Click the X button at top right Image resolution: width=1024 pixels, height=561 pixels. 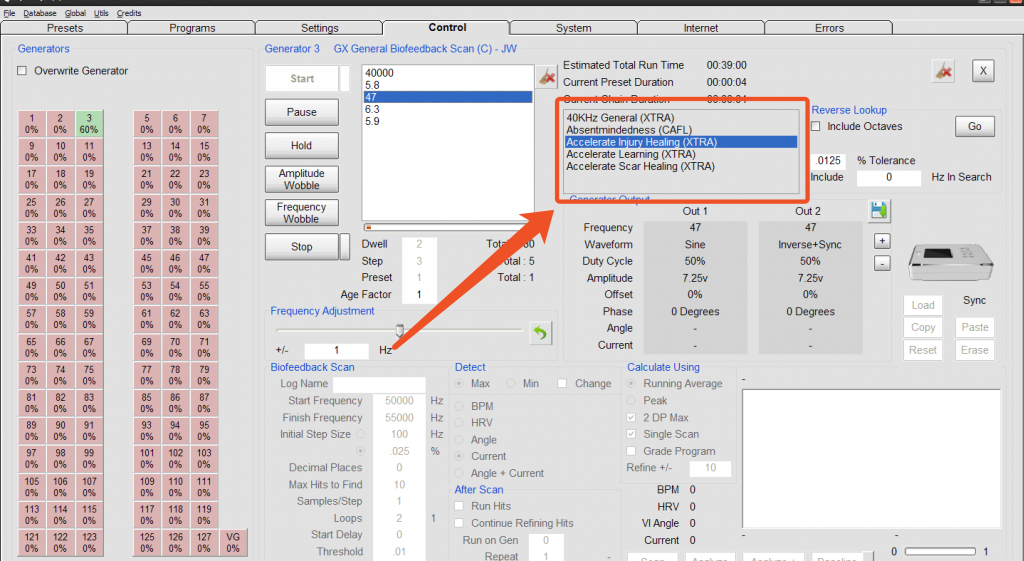[983, 70]
